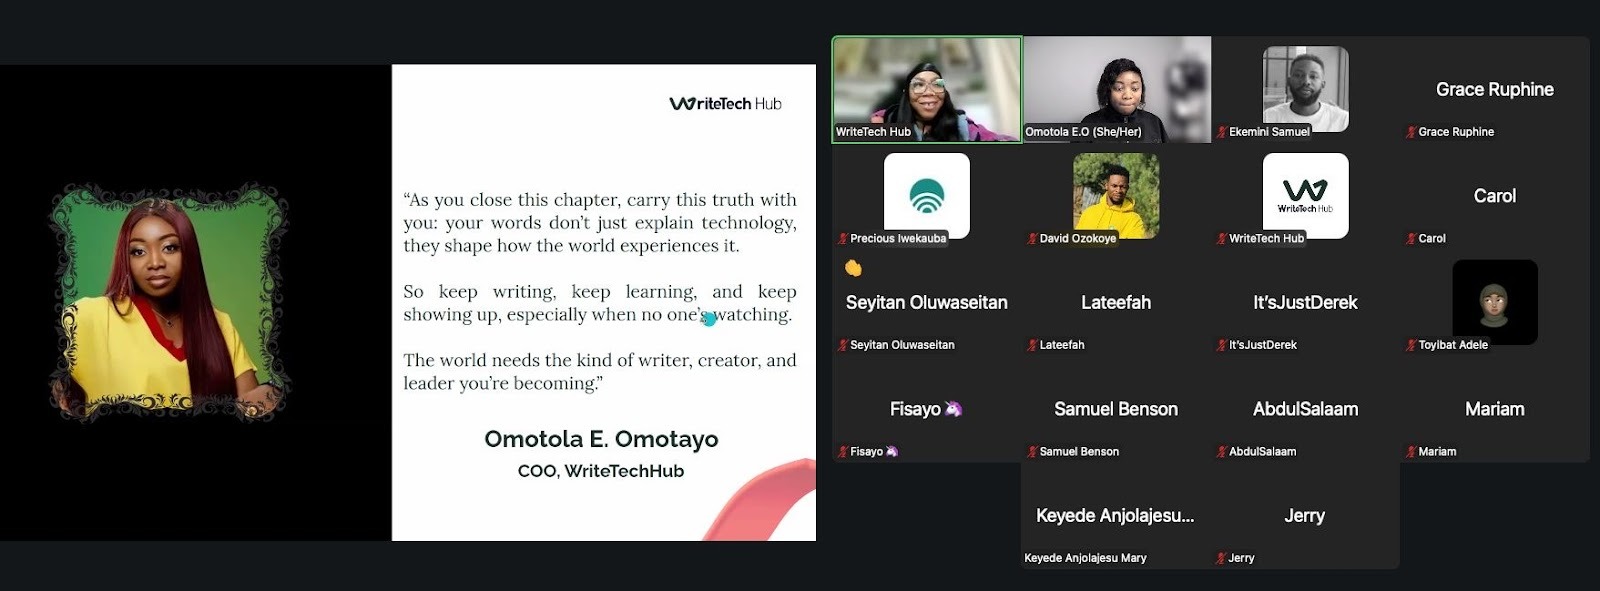Image resolution: width=1600 pixels, height=591 pixels.
Task: Click the muted mic icon beside David Ozokoye
Action: tap(1032, 239)
